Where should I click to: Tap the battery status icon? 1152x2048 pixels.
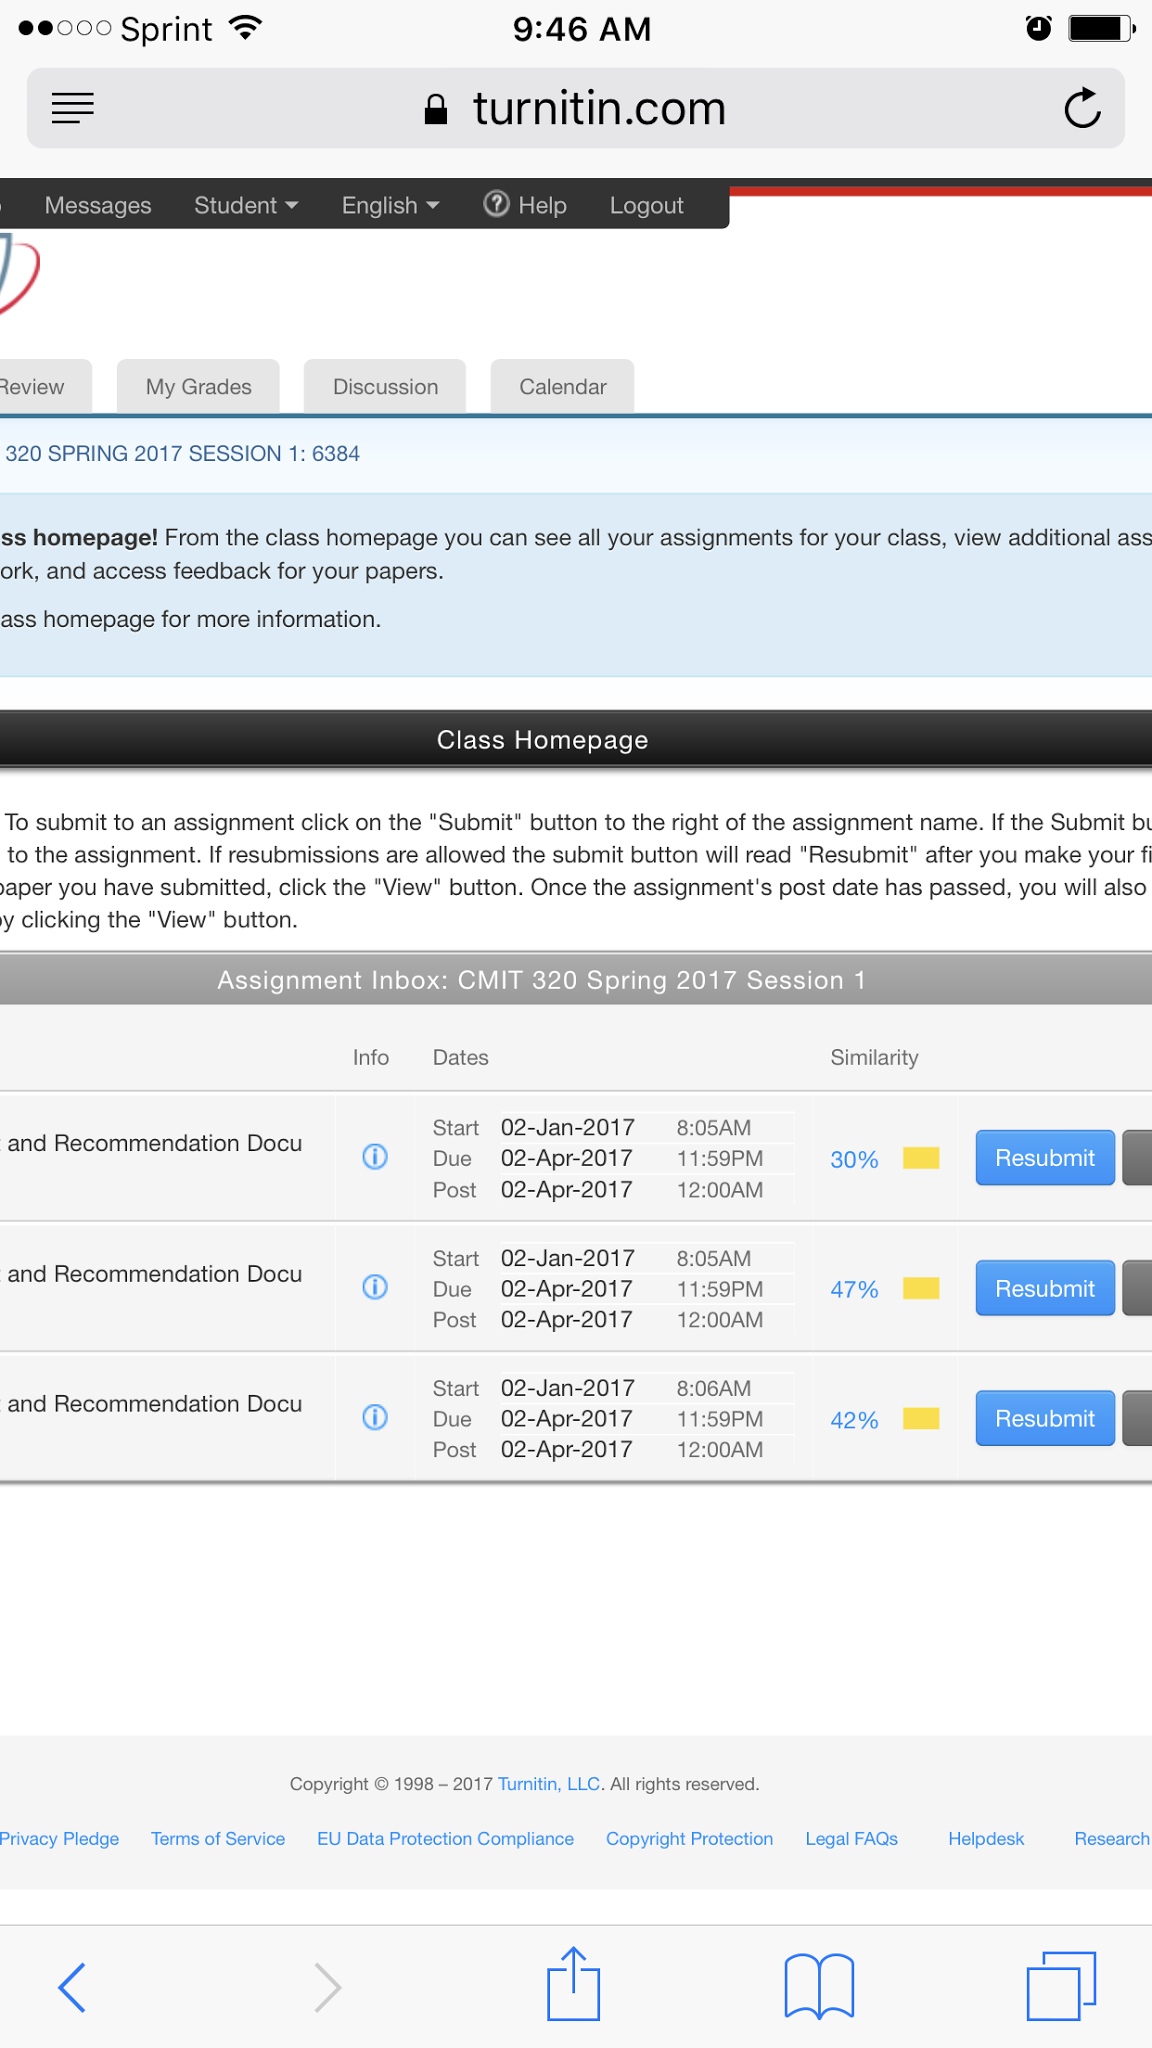pos(1101,28)
